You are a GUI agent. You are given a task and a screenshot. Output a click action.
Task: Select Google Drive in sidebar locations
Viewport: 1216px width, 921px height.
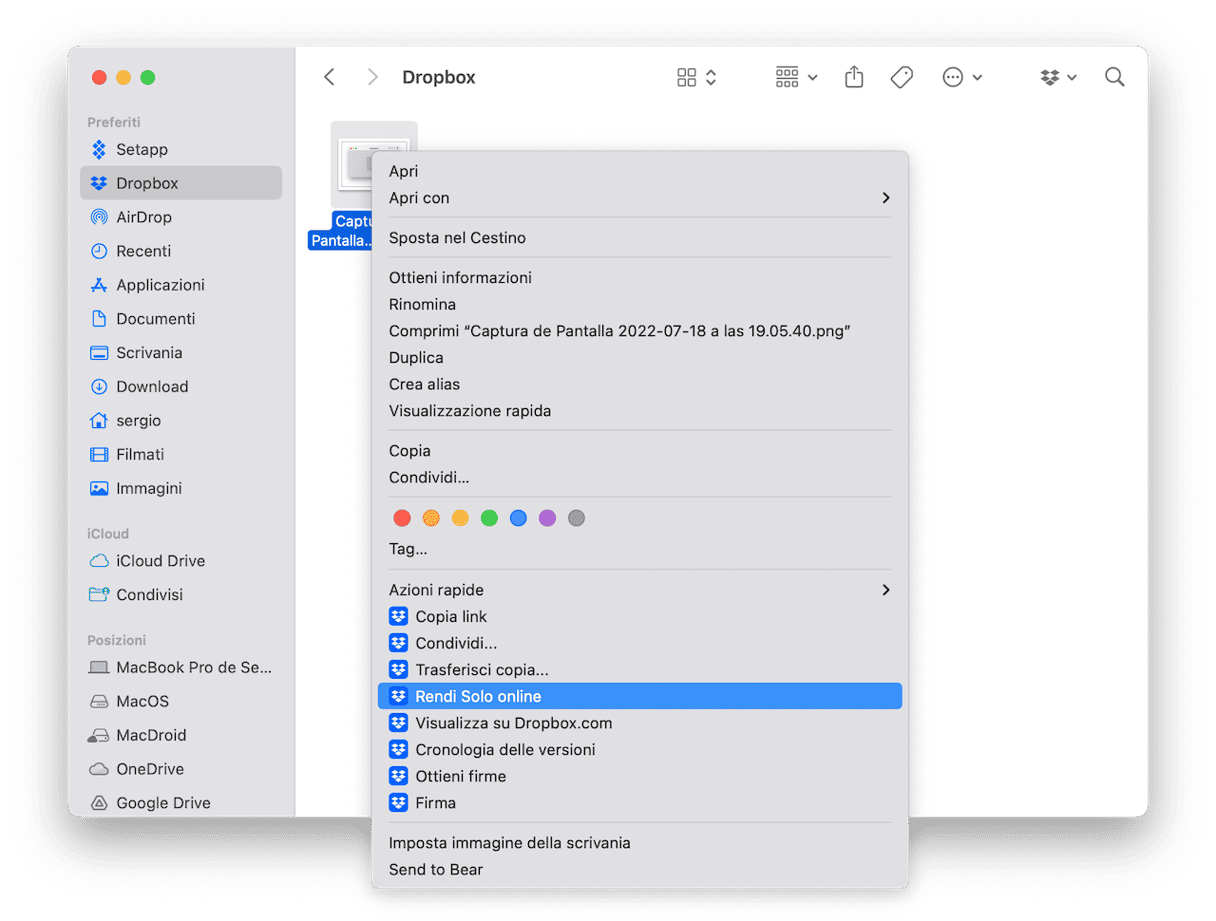click(x=162, y=802)
